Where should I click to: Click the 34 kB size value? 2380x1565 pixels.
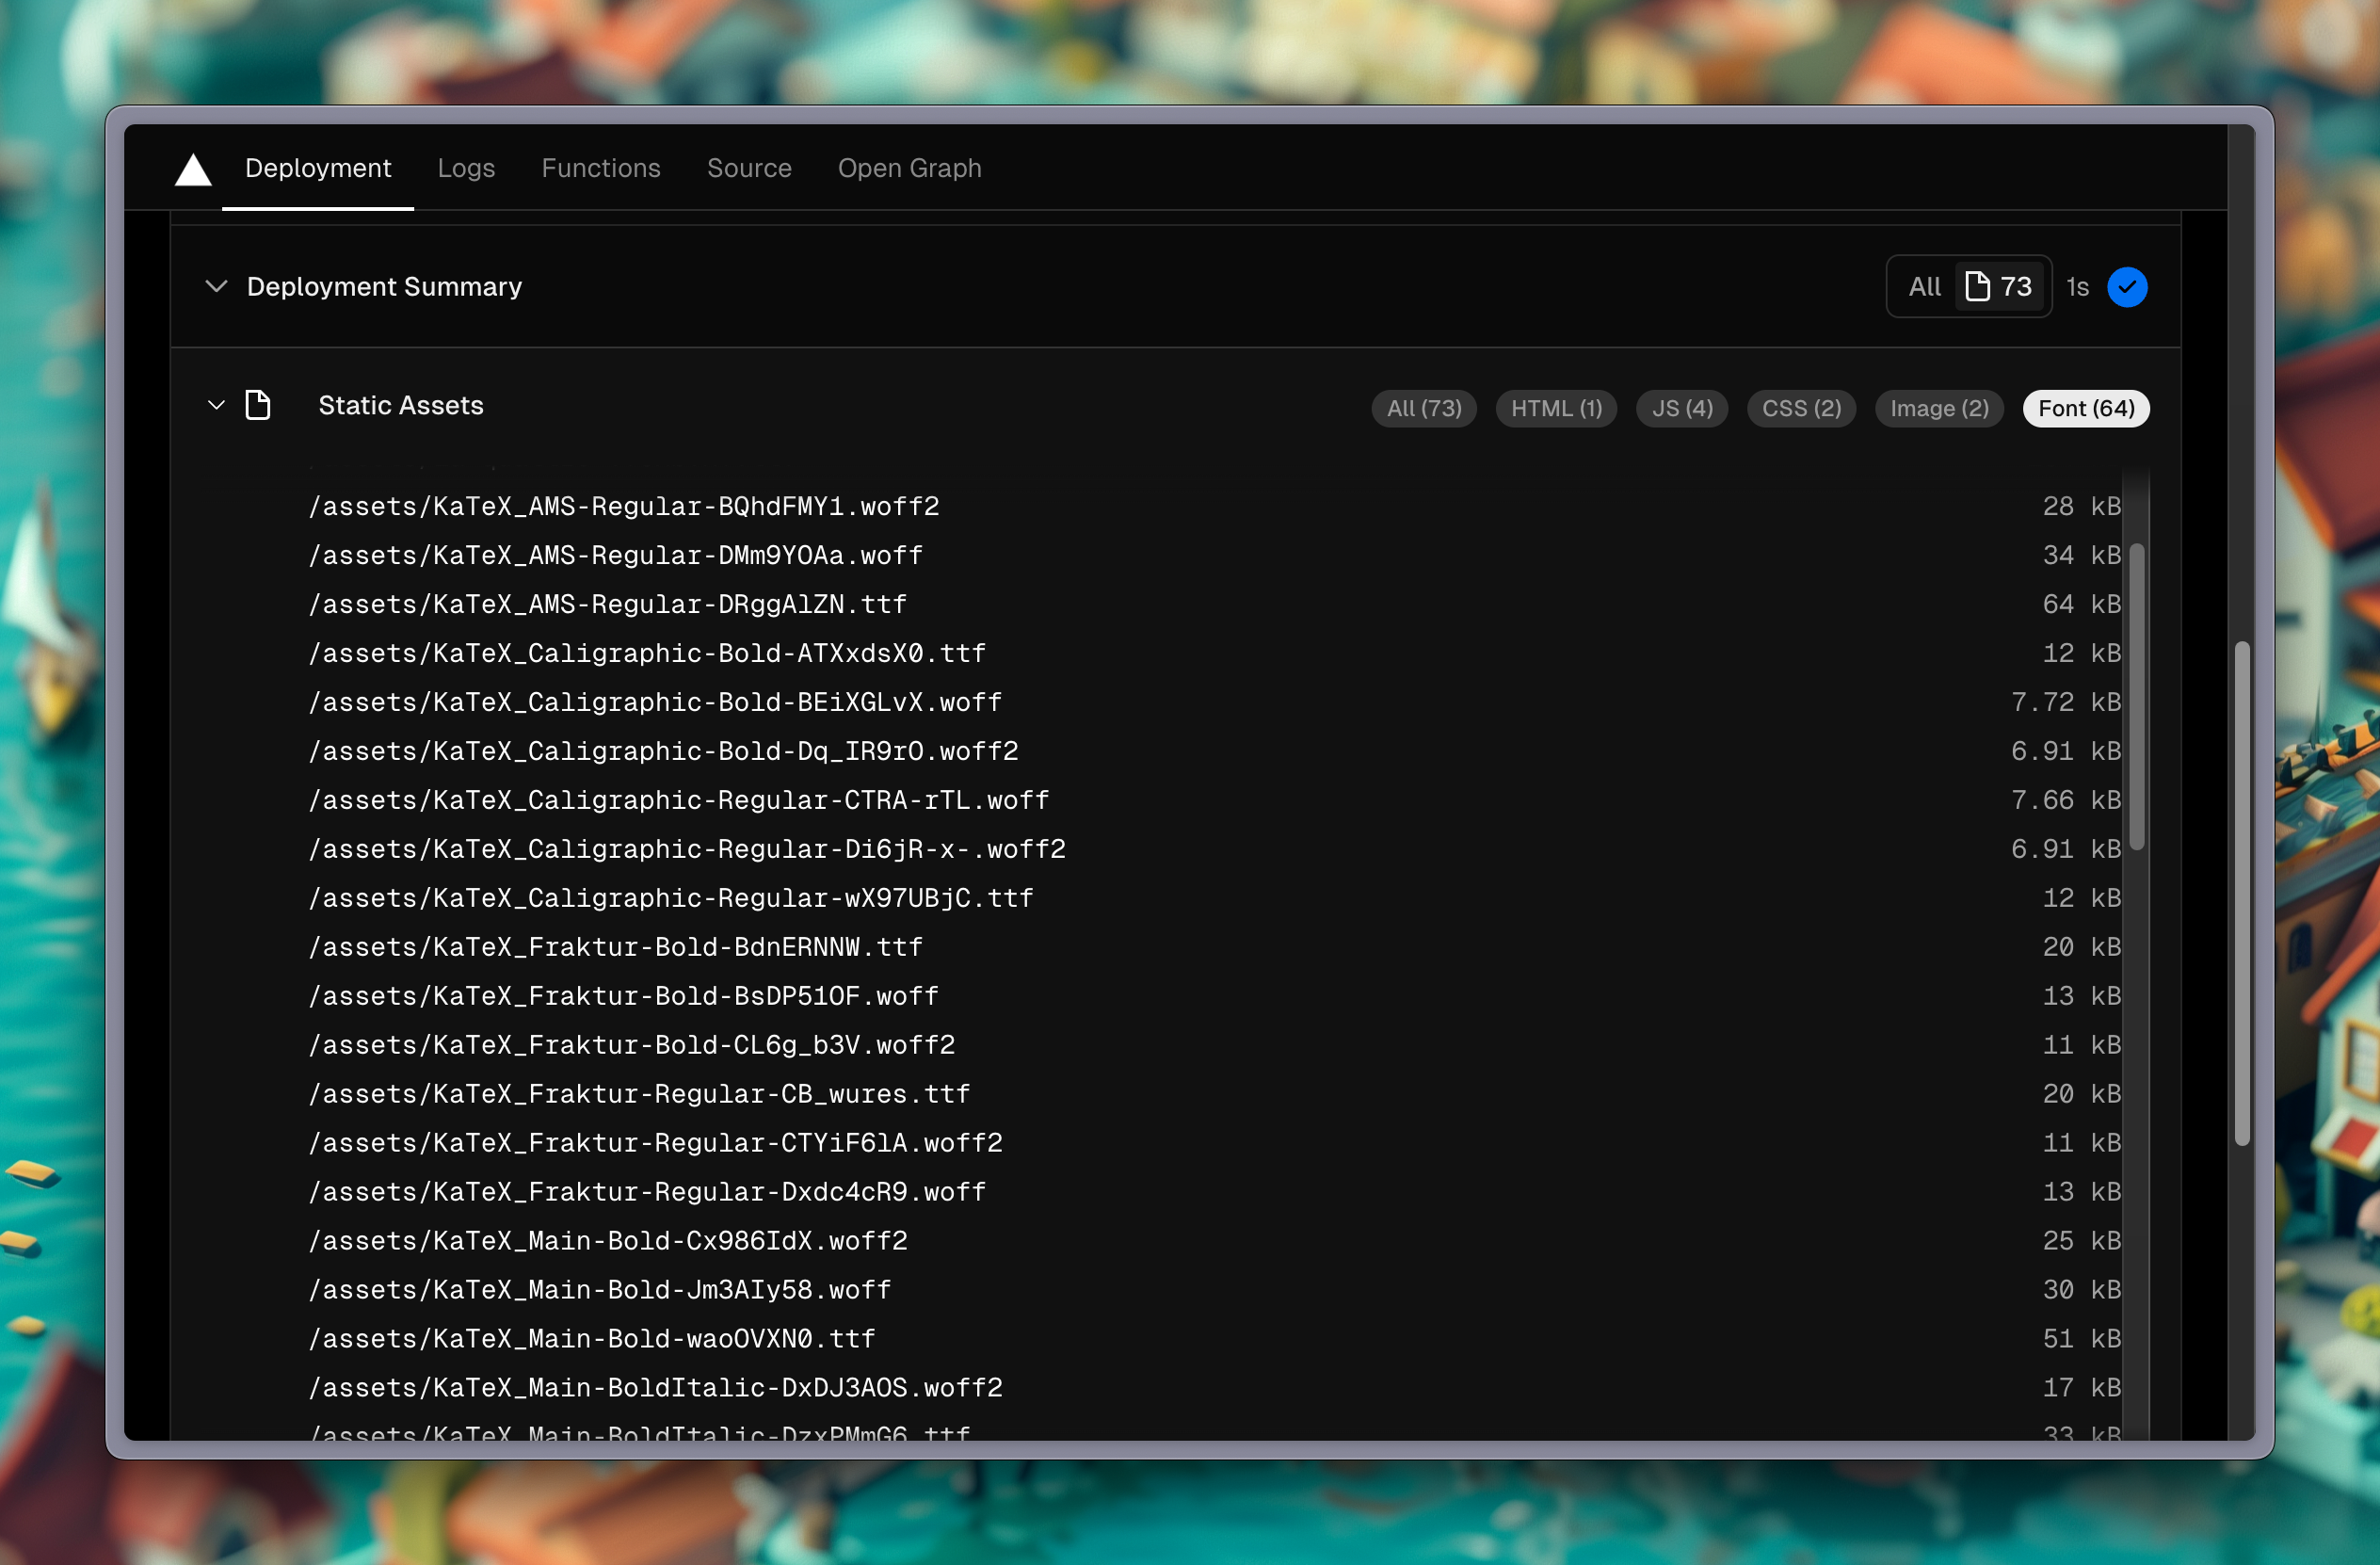(2081, 555)
